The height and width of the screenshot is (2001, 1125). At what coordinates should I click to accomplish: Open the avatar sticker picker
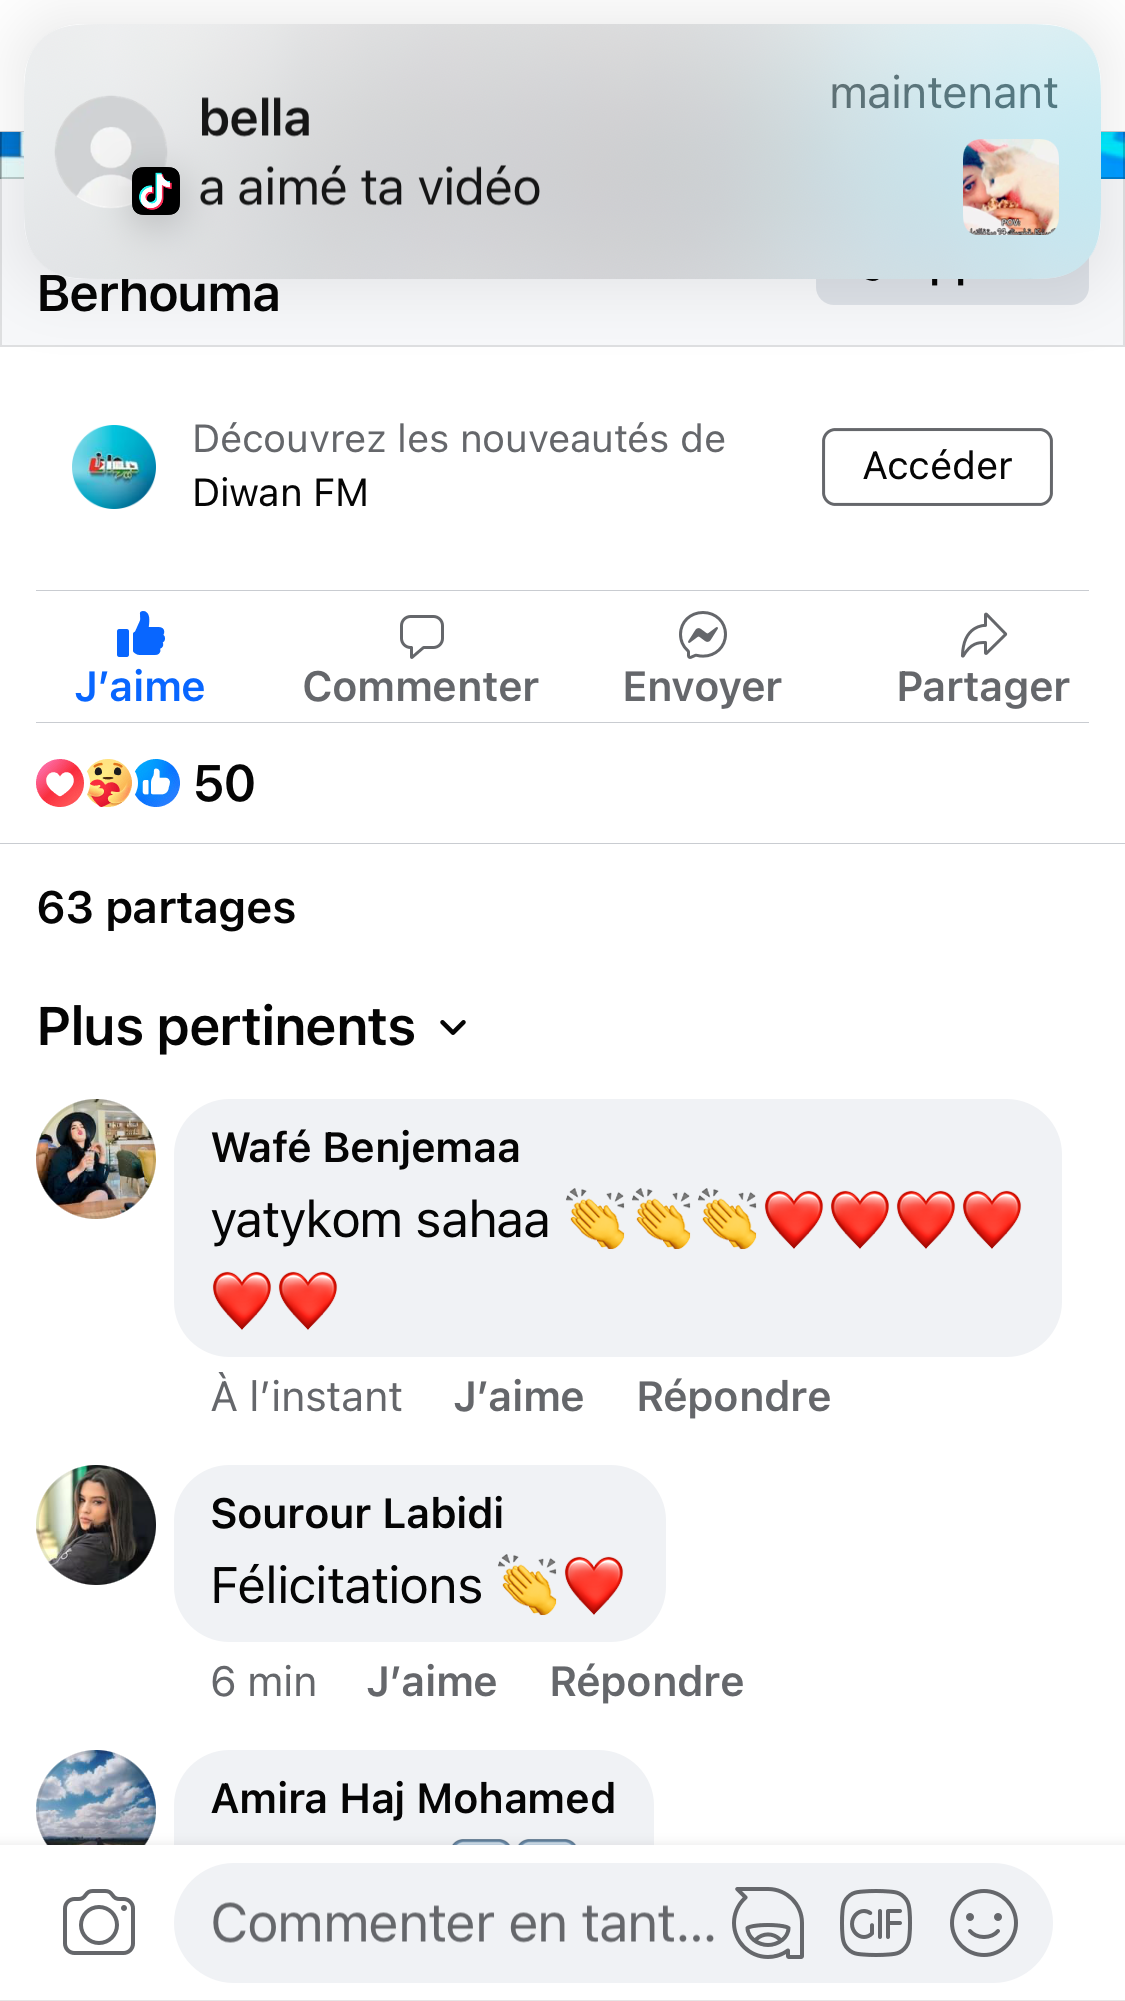coord(767,1923)
